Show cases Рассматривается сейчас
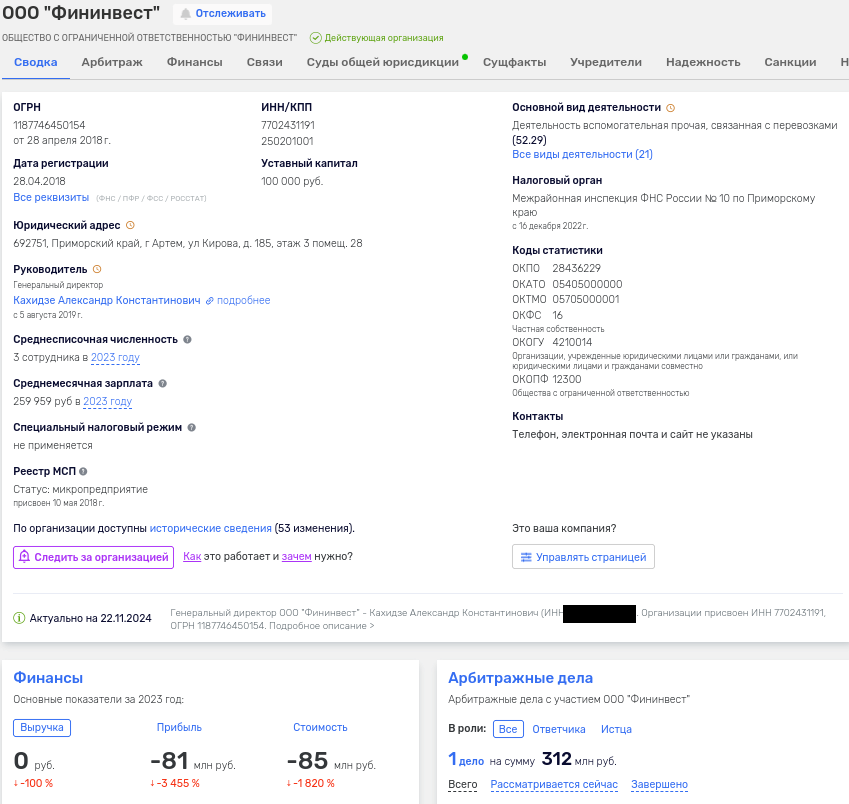 tap(554, 785)
